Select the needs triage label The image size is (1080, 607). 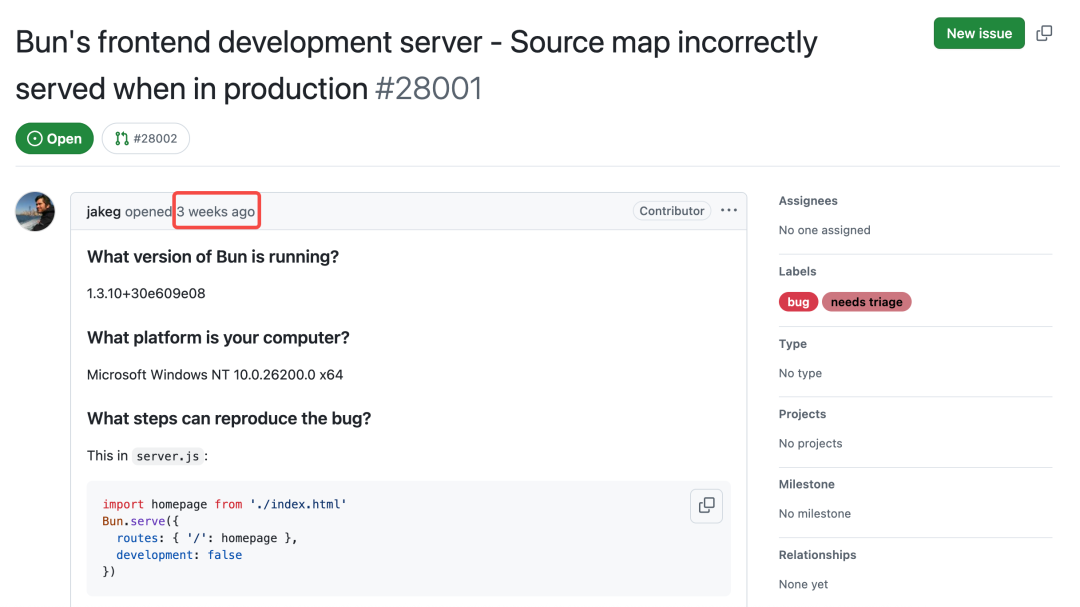pyautogui.click(x=866, y=302)
